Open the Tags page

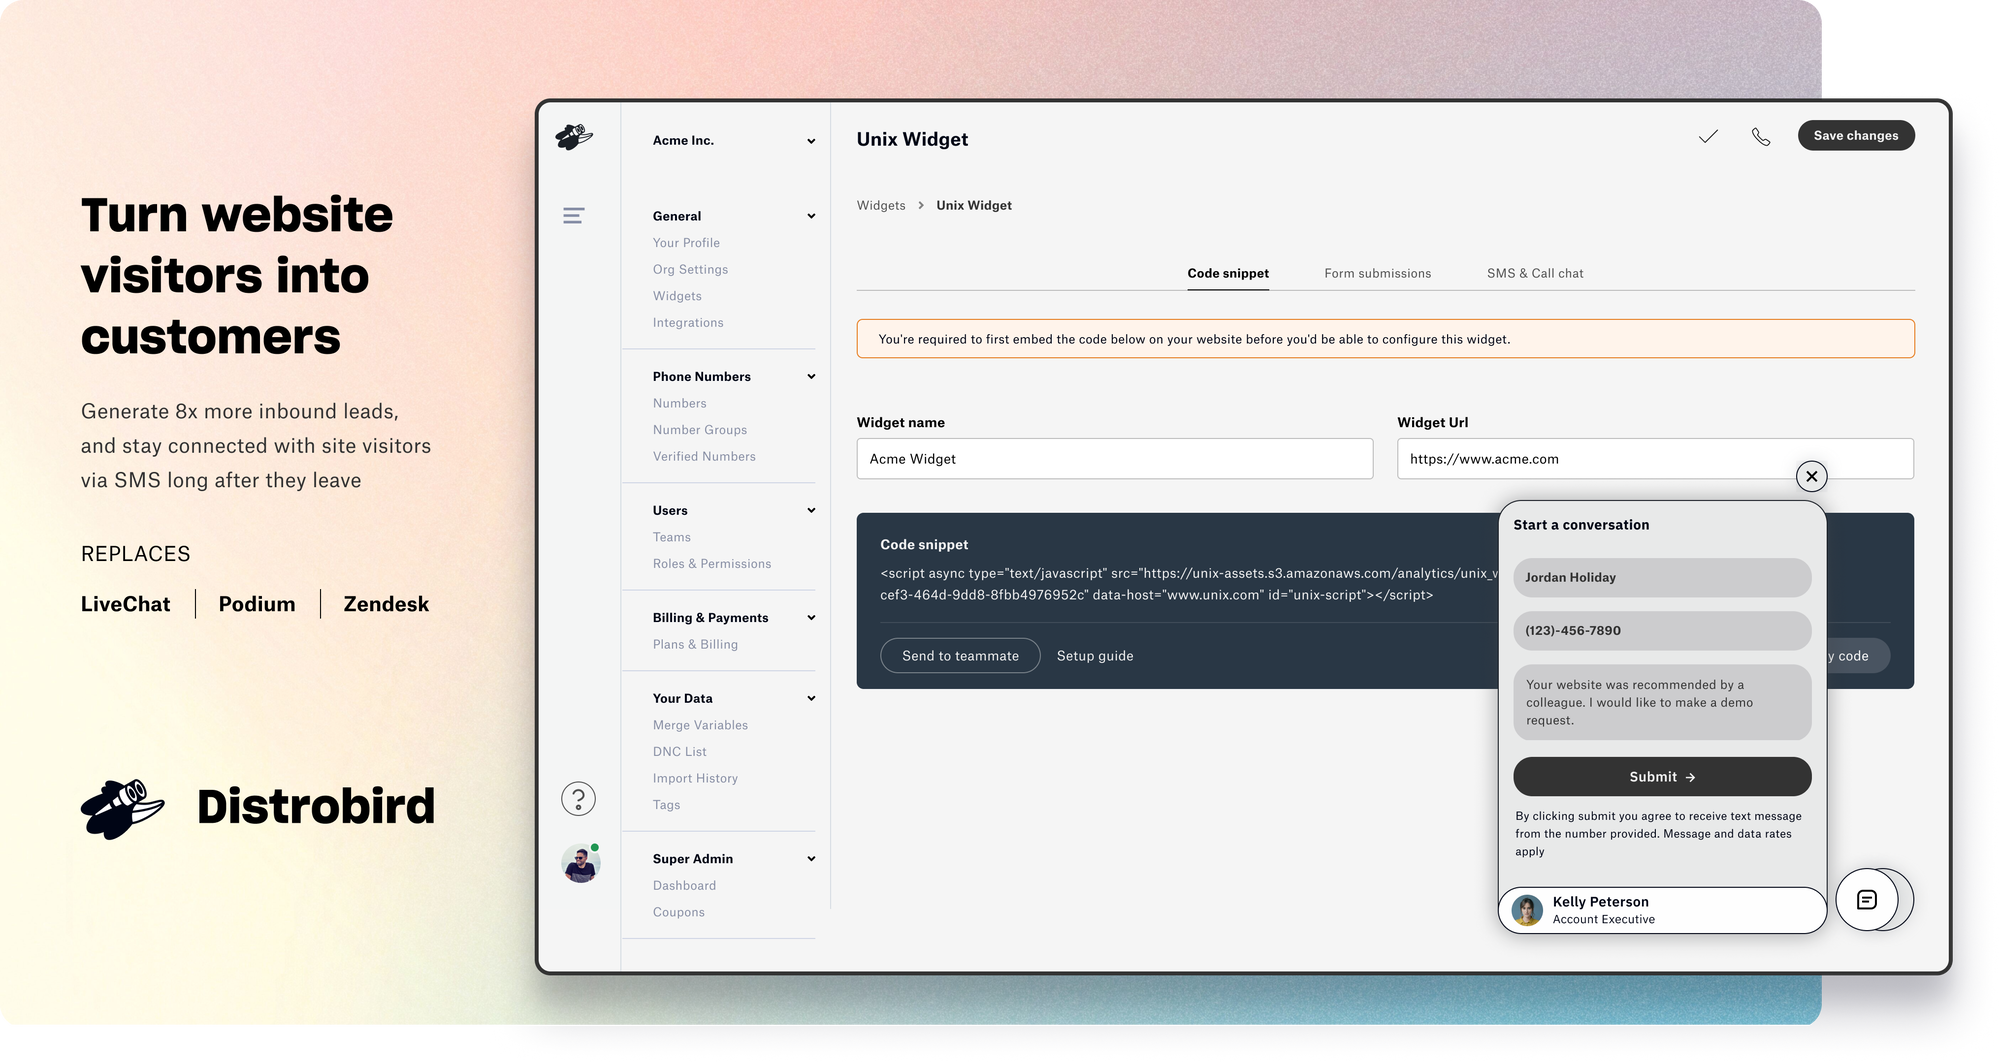tap(666, 806)
